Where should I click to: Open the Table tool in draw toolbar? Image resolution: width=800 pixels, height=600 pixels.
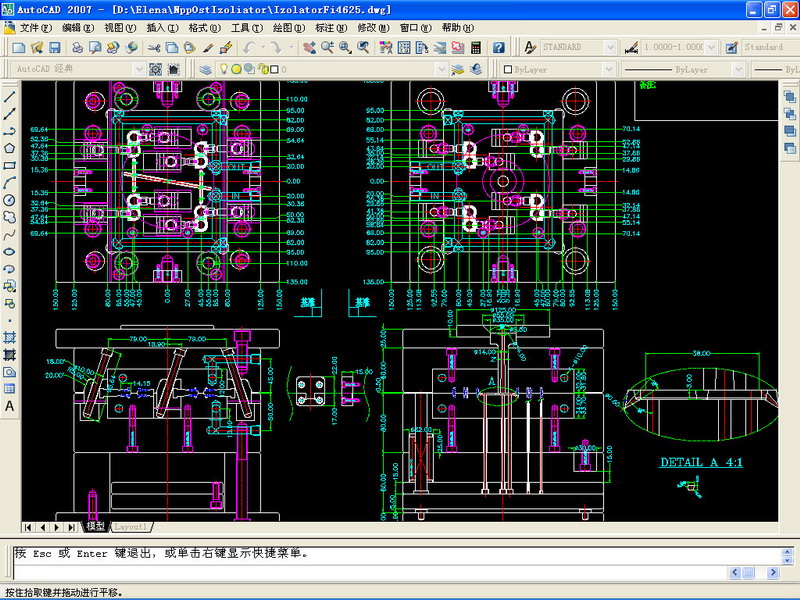pyautogui.click(x=9, y=388)
